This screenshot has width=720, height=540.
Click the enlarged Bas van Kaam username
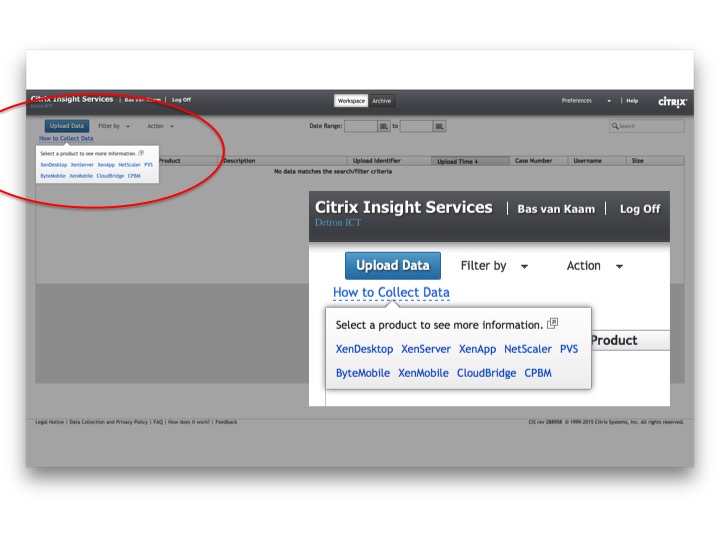[556, 209]
